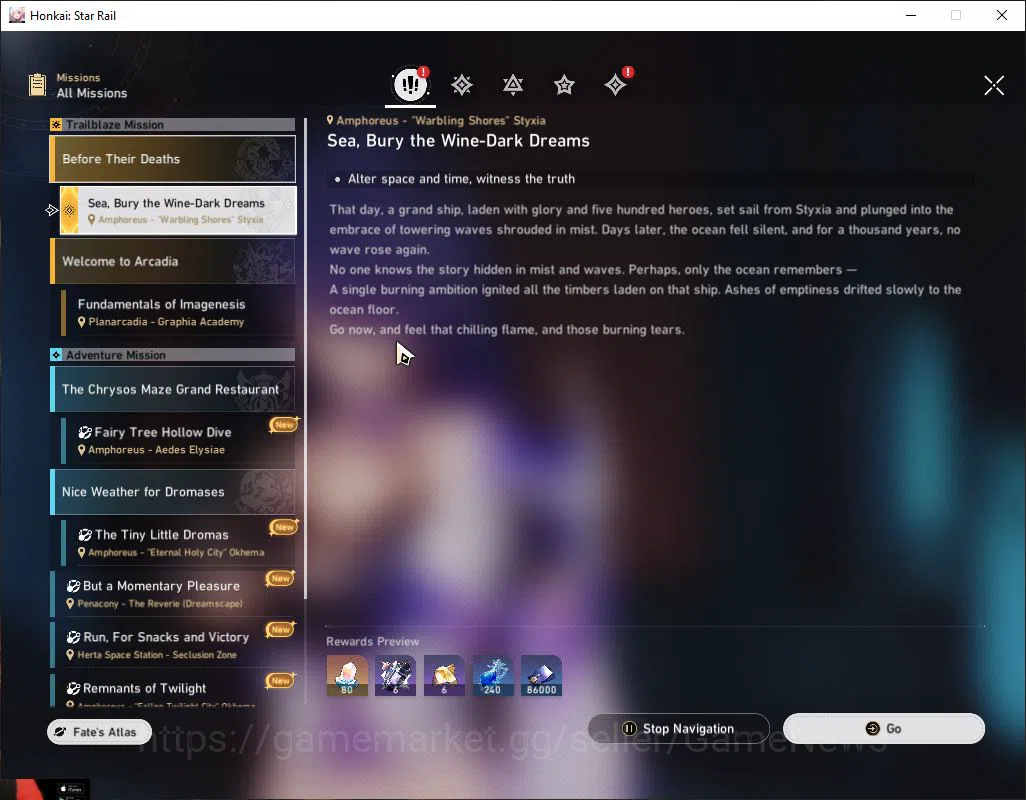
Task: Click the Adventure Mission header icon
Action: pos(56,355)
